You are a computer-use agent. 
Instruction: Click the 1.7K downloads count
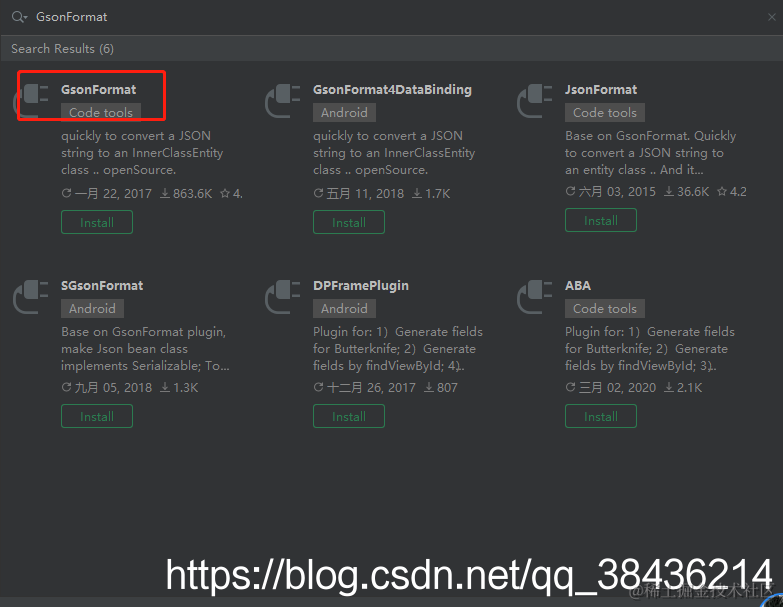pos(431,194)
